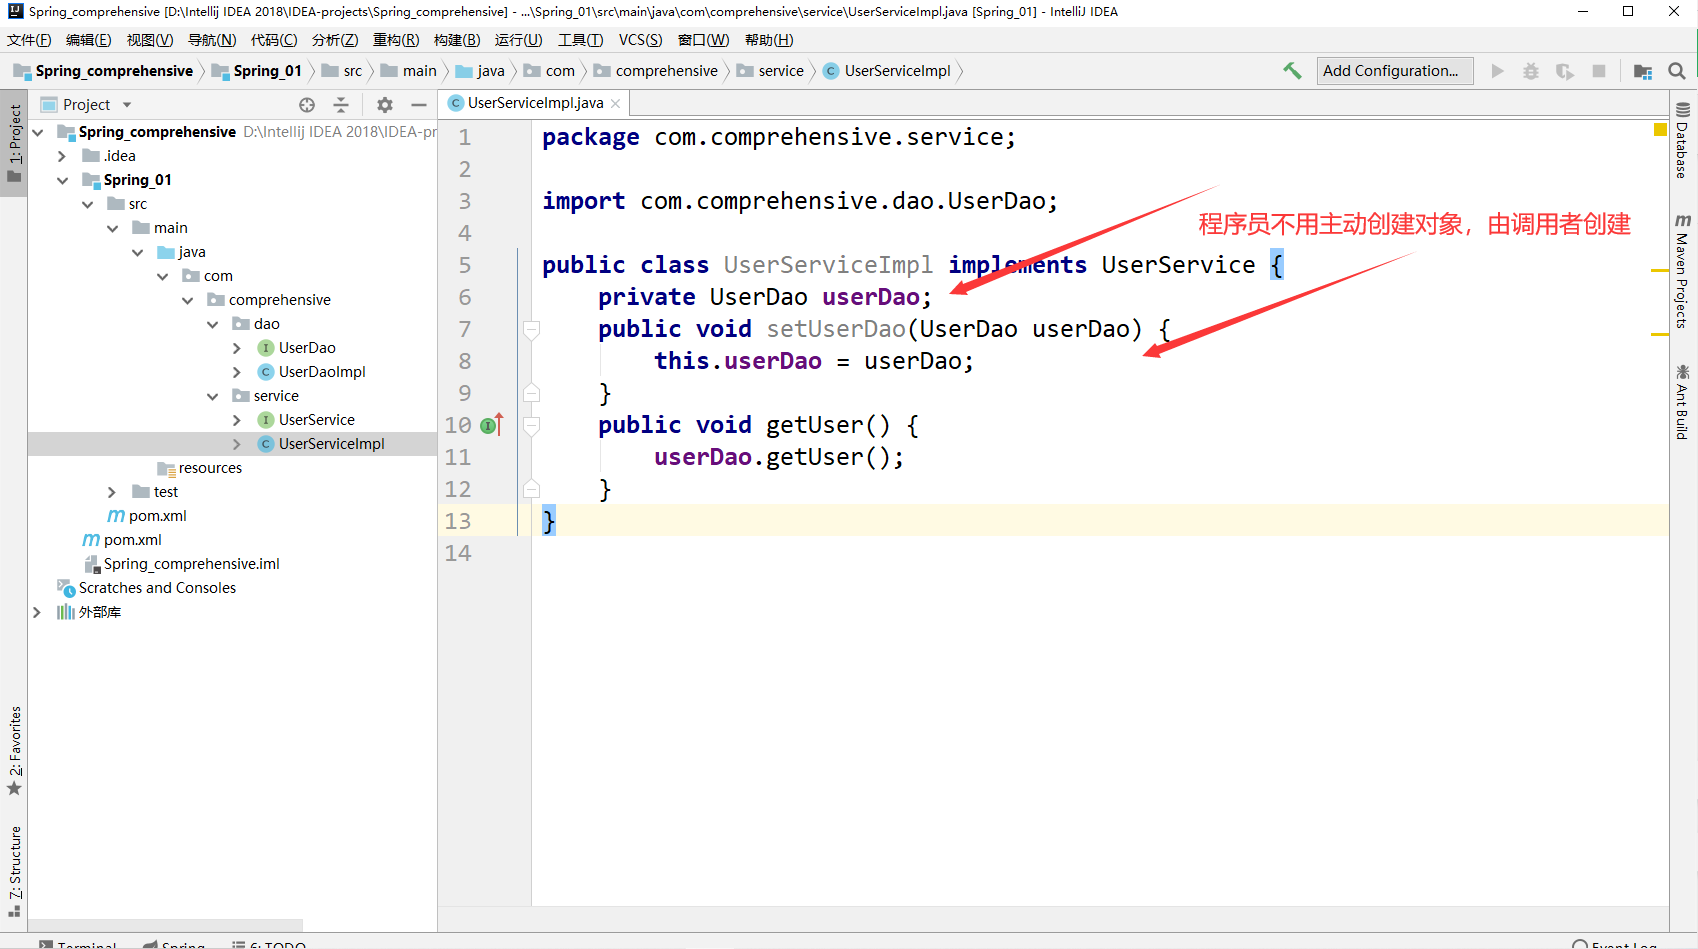Expand the 外部库 external libraries node

[x=37, y=612]
